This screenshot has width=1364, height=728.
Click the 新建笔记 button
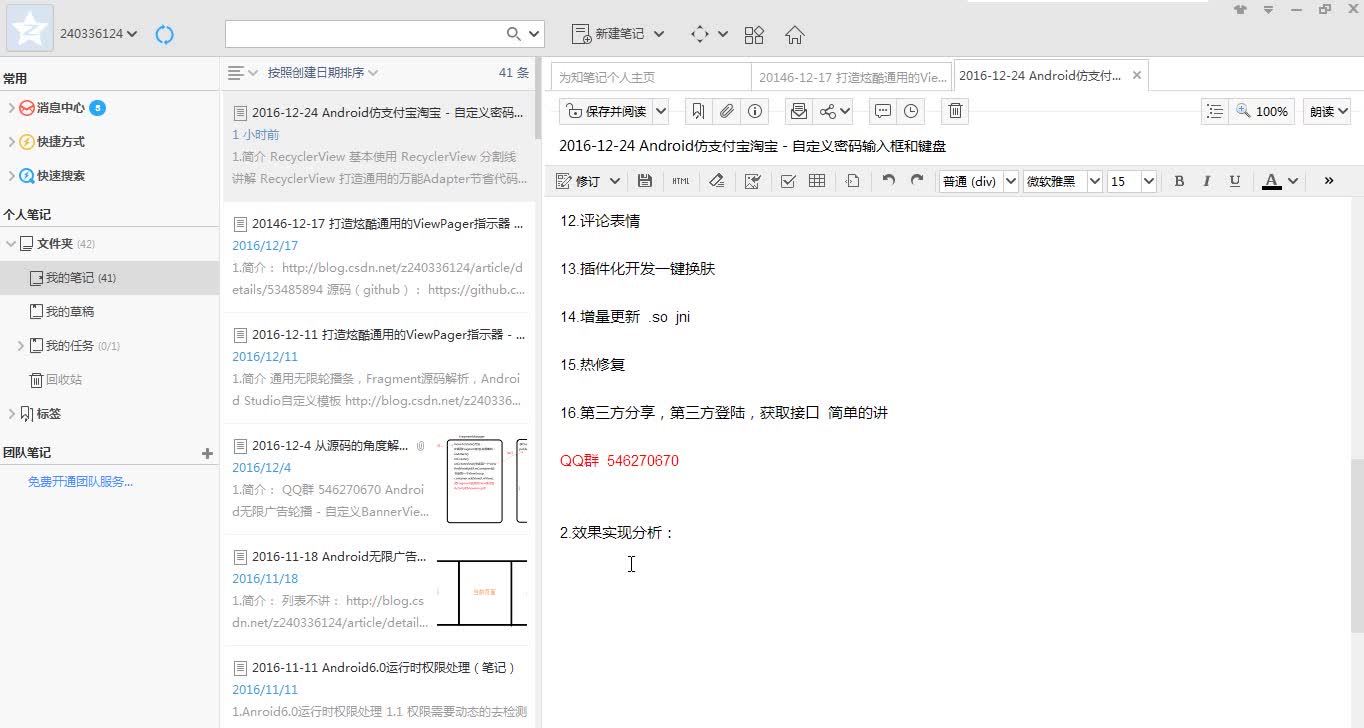[x=608, y=34]
